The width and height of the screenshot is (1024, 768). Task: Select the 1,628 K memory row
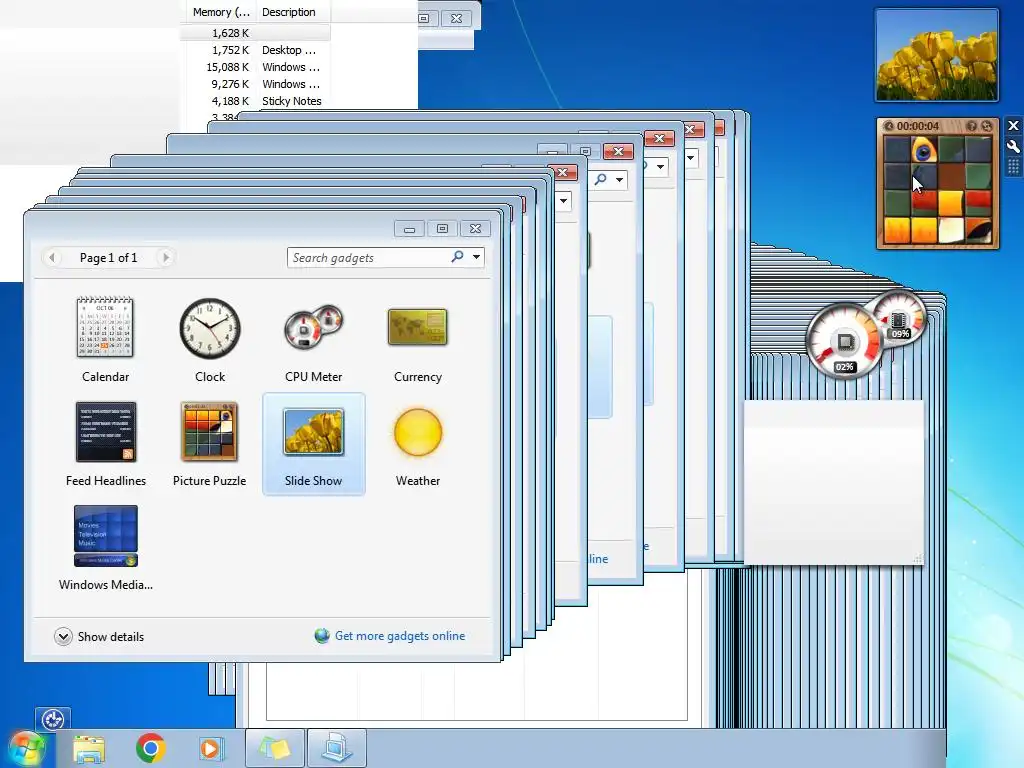click(x=255, y=33)
